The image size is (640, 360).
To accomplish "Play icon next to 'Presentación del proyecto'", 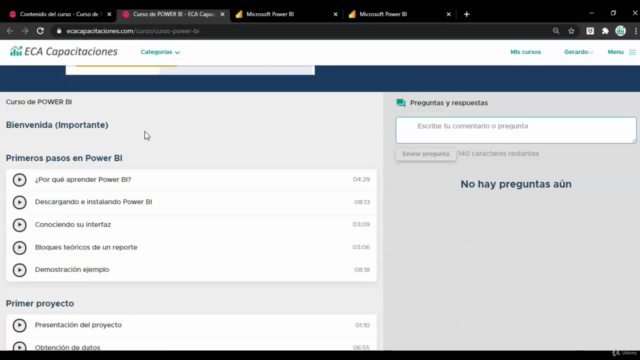I will click(19, 325).
